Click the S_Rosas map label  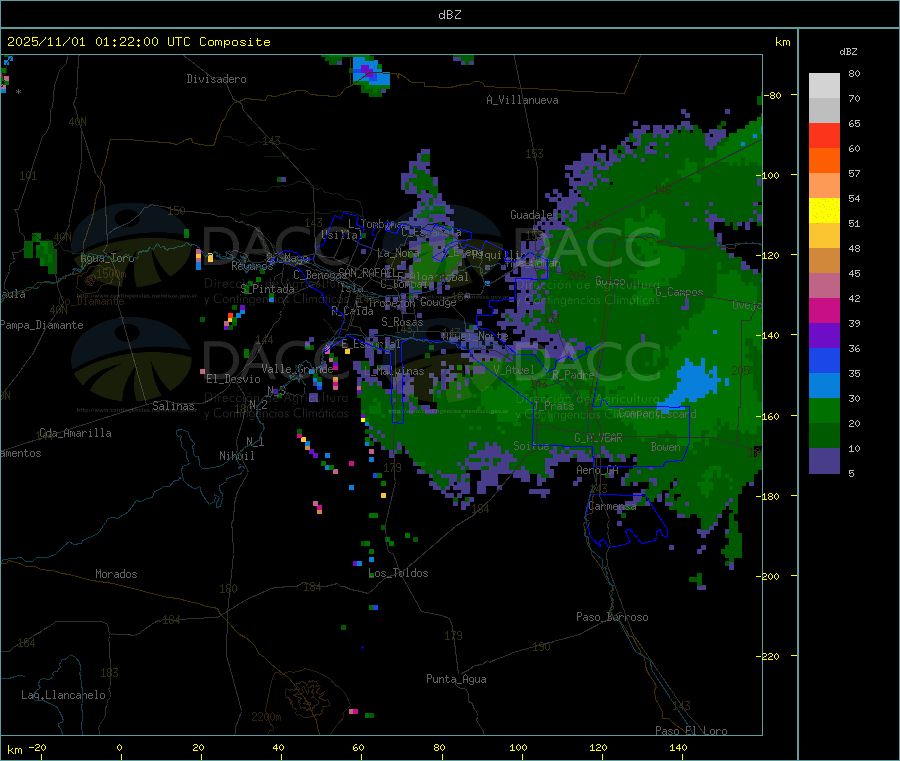tap(402, 322)
